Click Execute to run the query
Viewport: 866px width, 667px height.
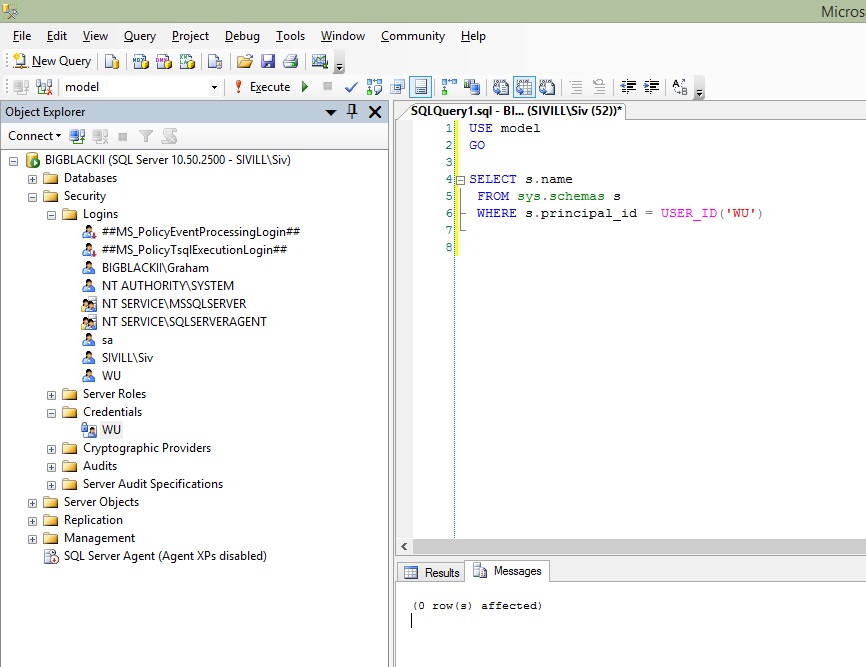(263, 87)
